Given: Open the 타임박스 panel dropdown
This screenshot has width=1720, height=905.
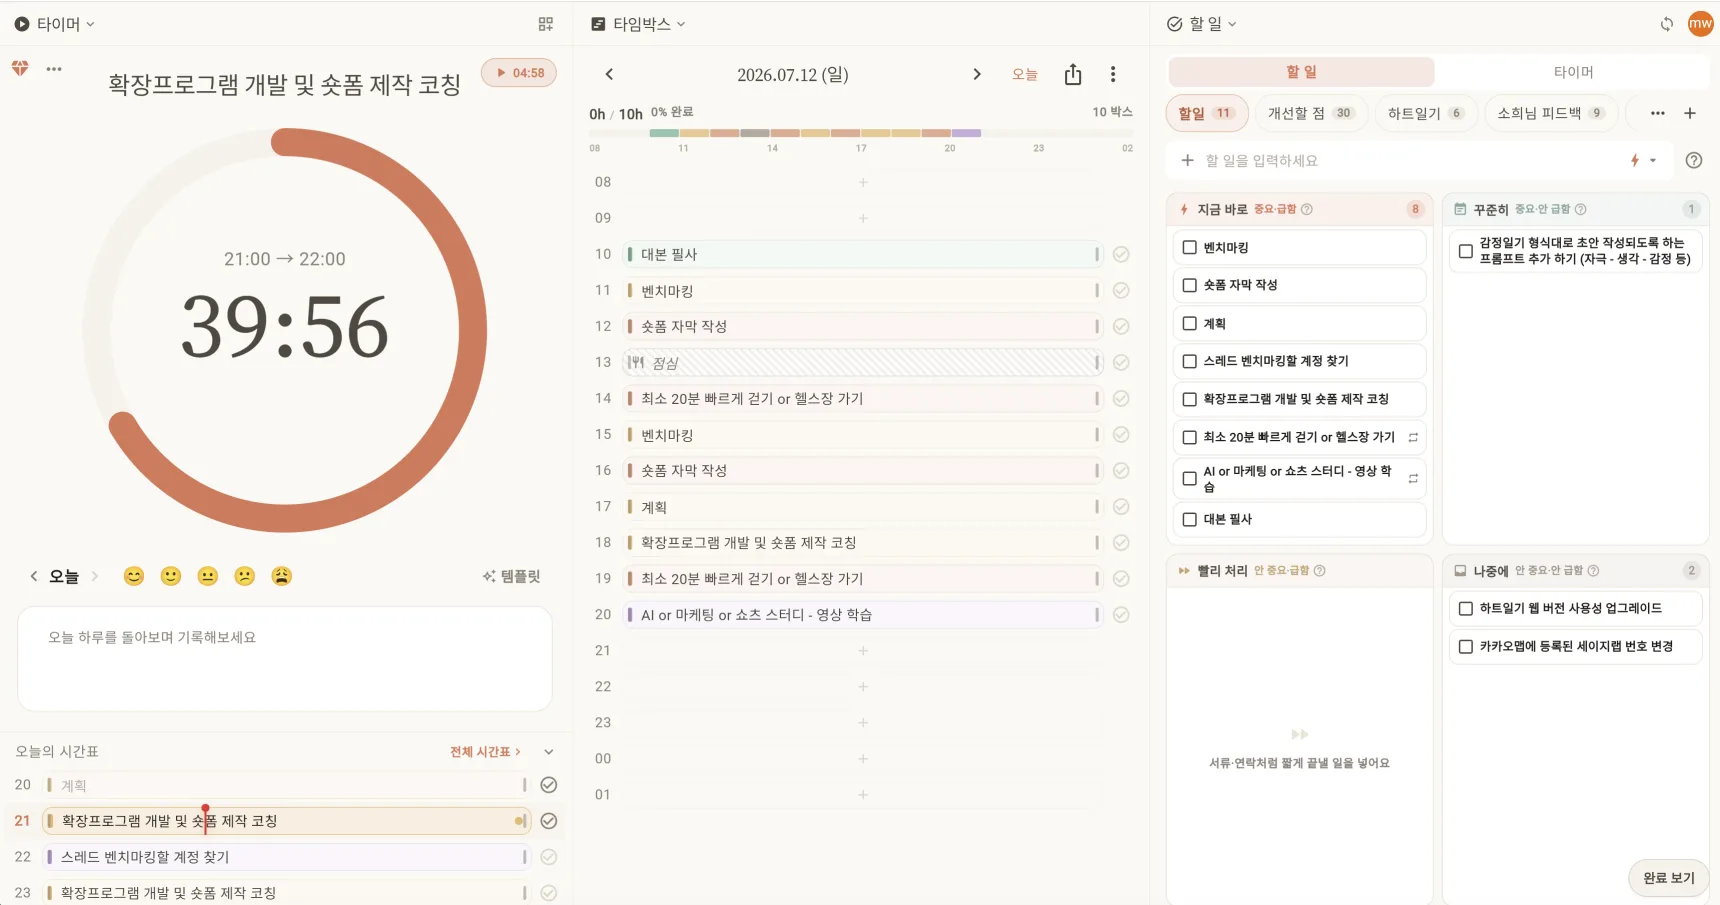Looking at the screenshot, I should pyautogui.click(x=638, y=24).
